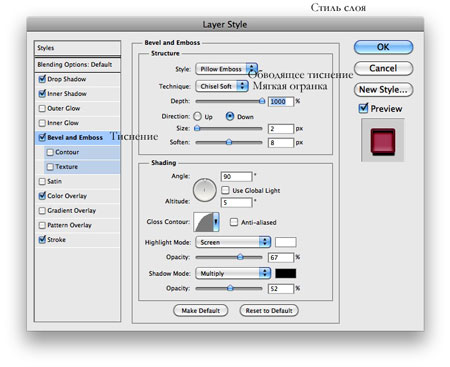Click the OK button
Screen dimensions: 450x367
click(383, 47)
